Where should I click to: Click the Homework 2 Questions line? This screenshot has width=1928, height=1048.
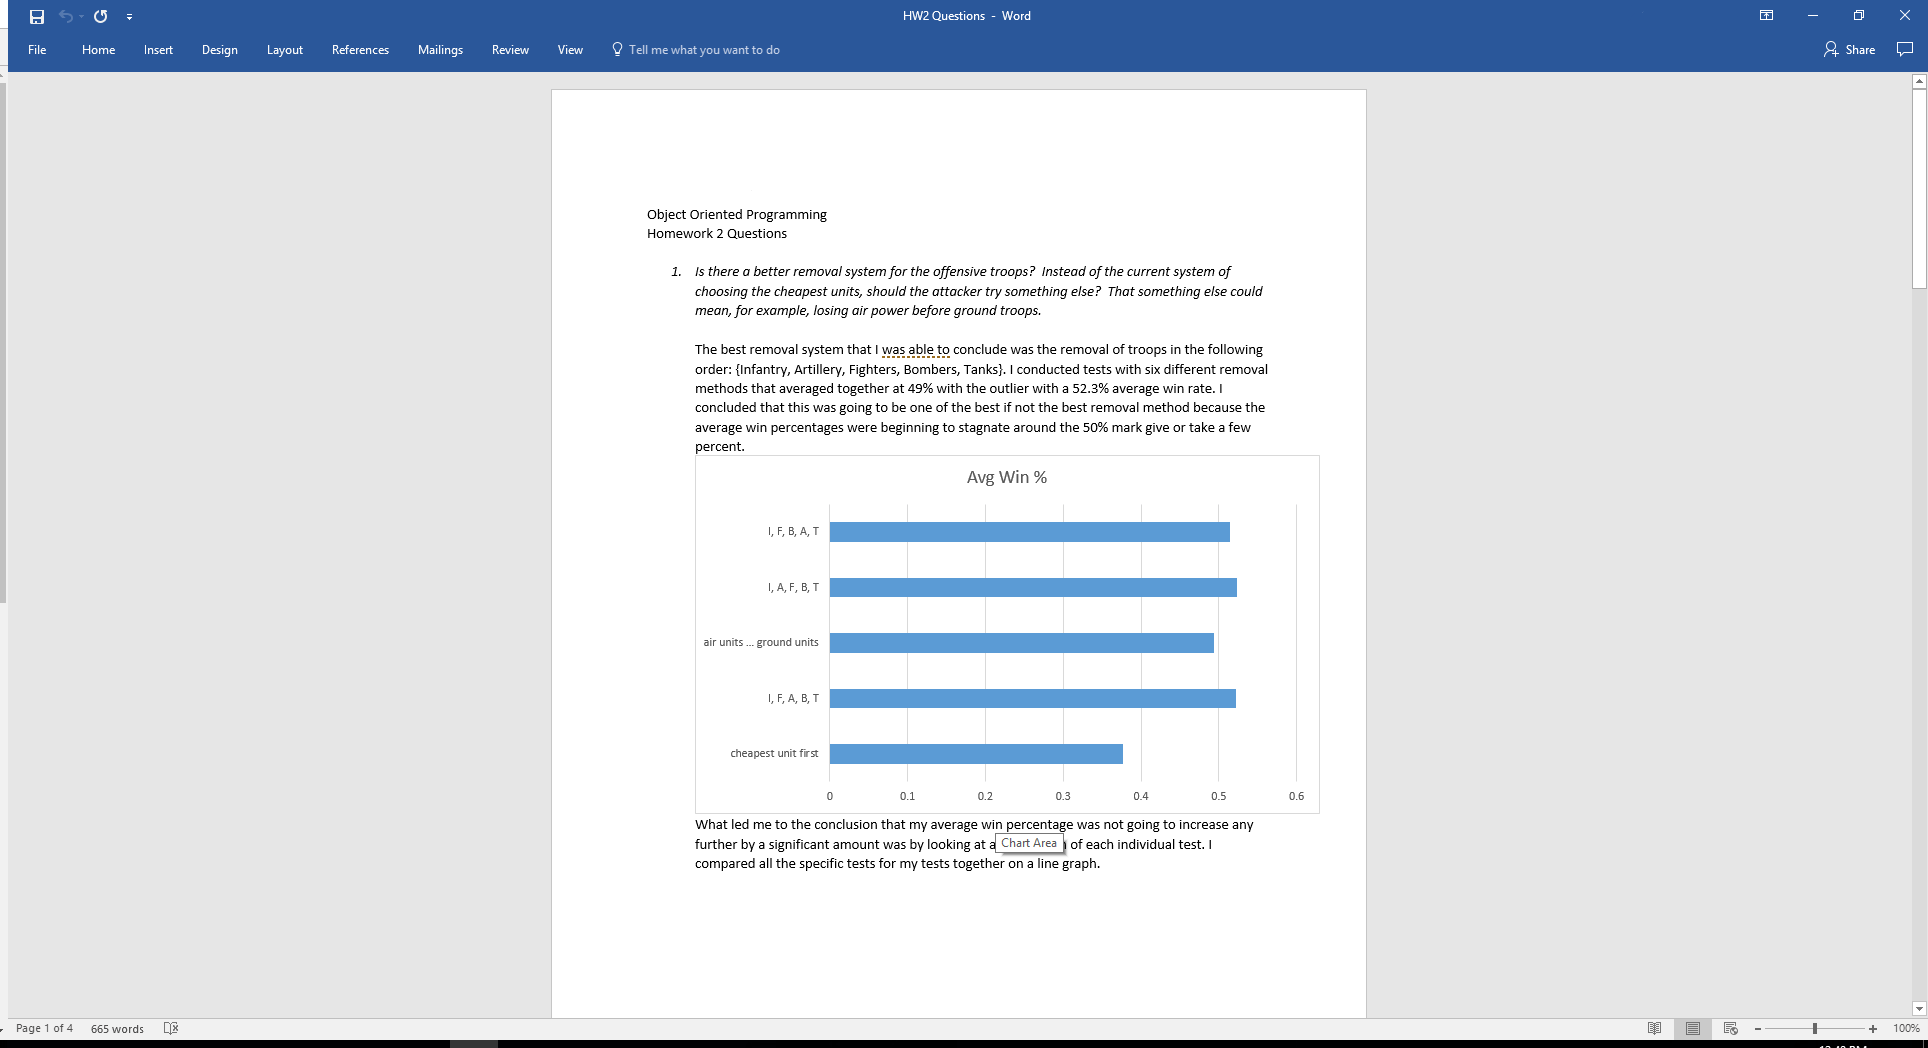click(717, 233)
